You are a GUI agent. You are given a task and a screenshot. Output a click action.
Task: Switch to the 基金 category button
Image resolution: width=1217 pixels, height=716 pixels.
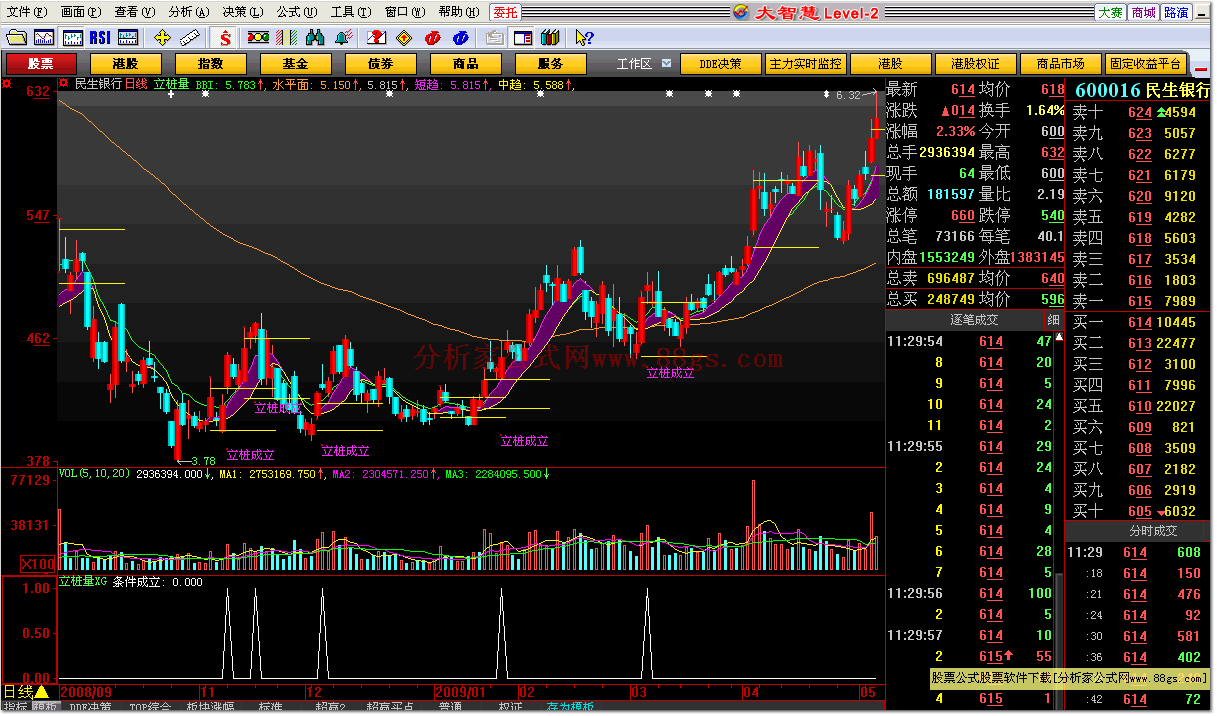click(294, 63)
